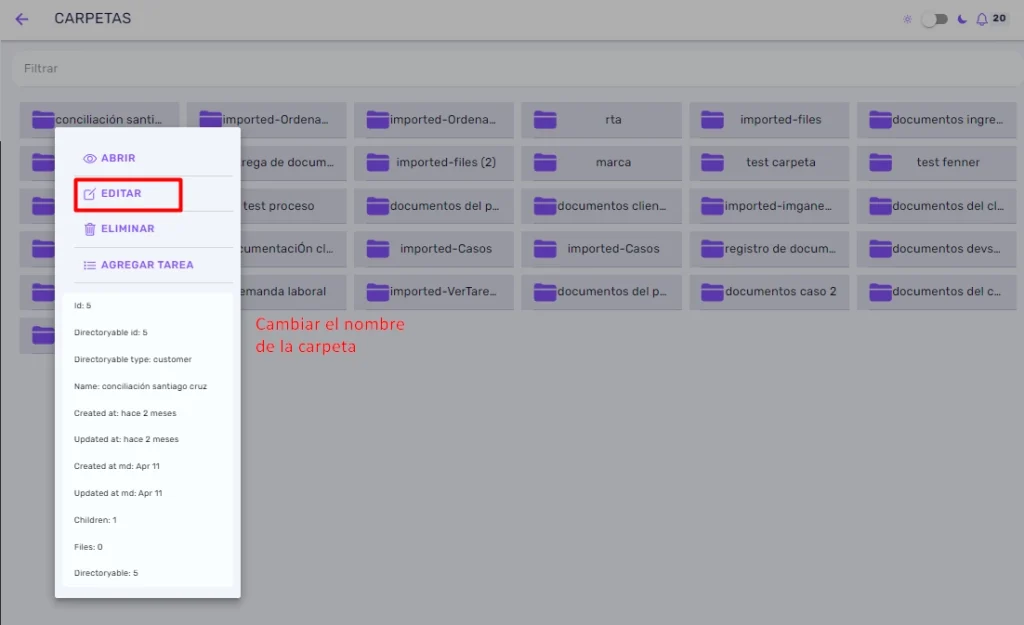Click the text 'Id: 5'

coord(82,306)
